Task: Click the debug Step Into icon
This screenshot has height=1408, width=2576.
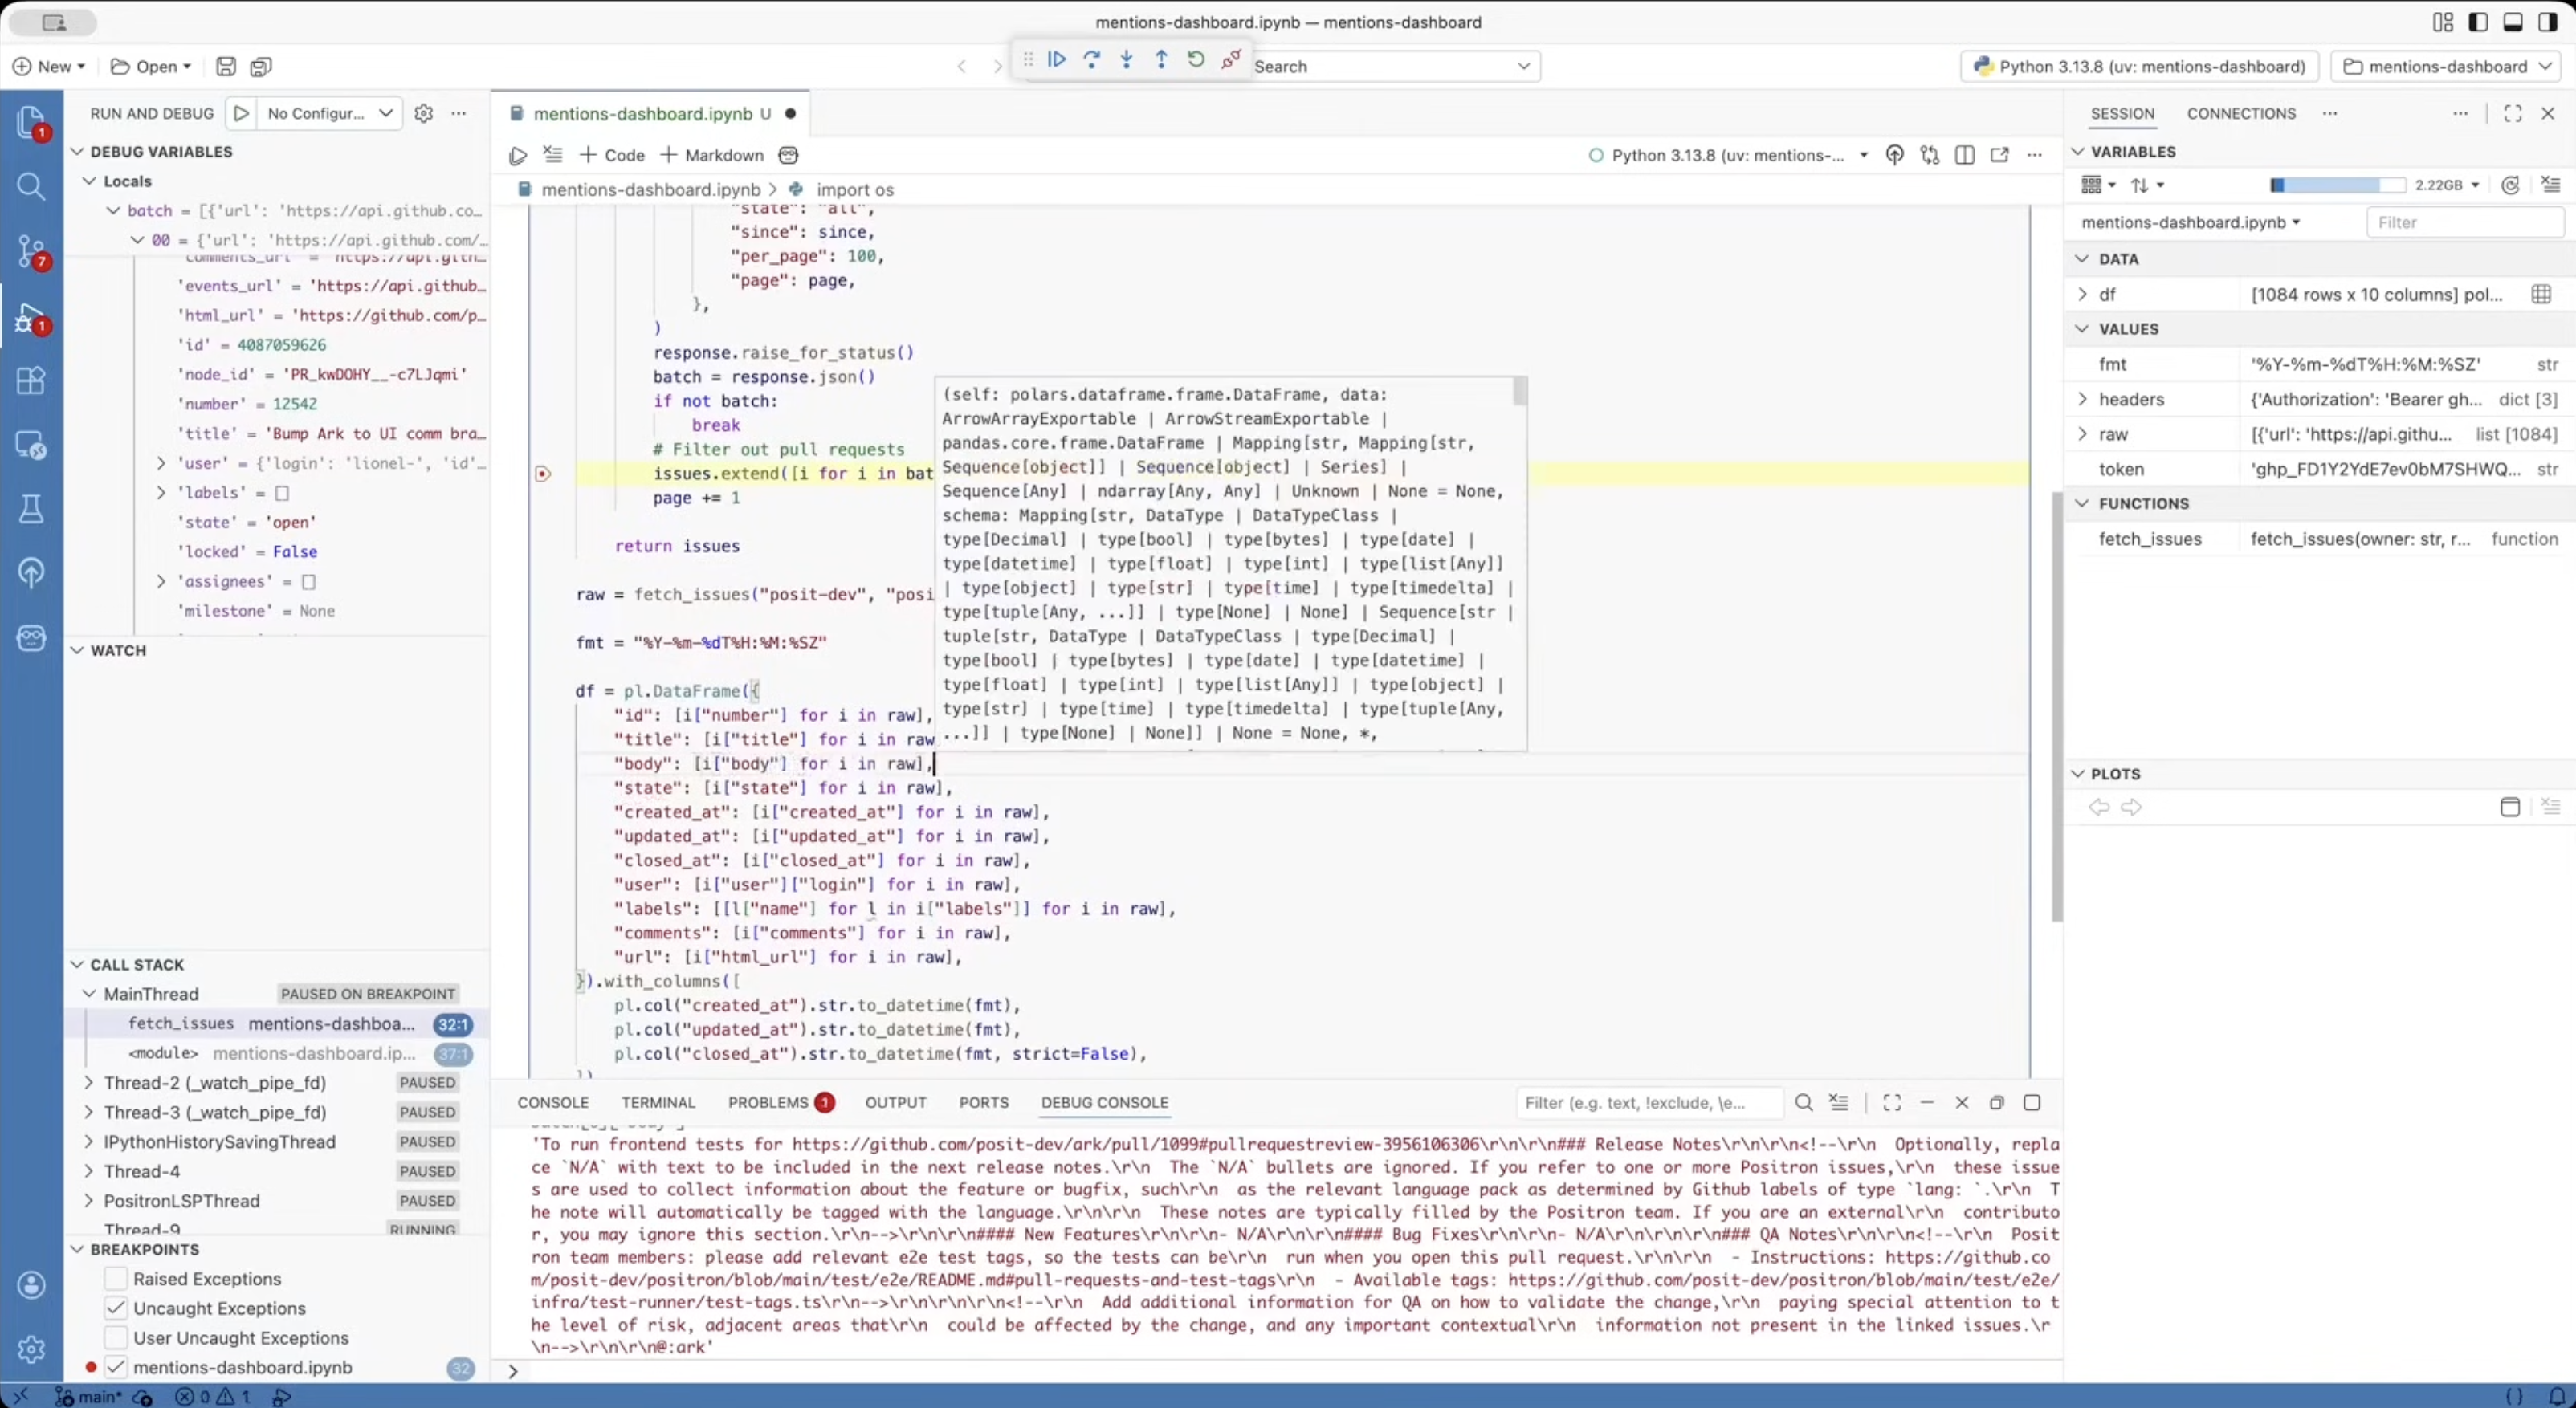Action: click(x=1126, y=60)
